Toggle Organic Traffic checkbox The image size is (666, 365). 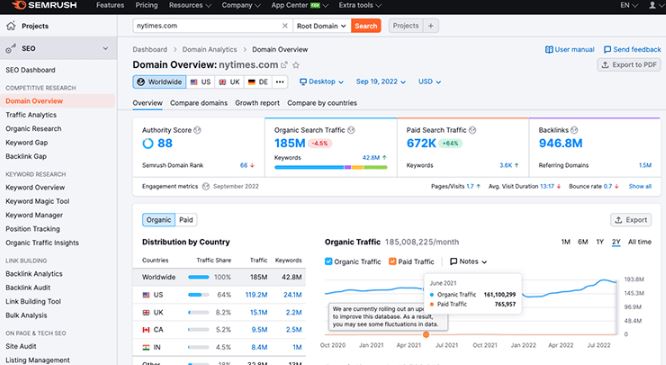point(328,261)
